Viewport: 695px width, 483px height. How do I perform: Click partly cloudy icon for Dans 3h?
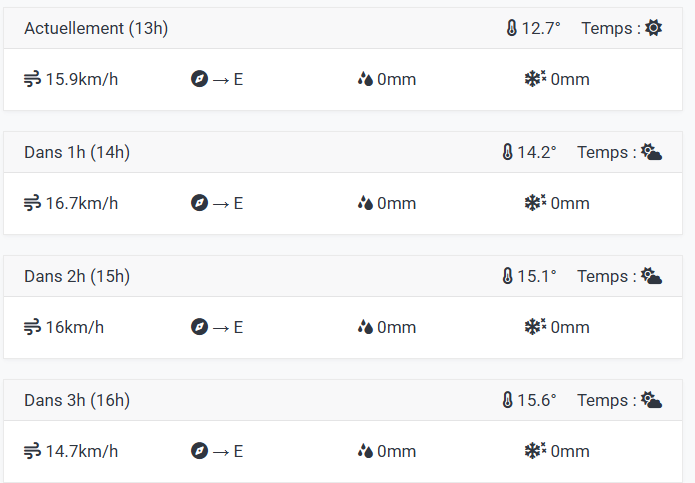click(x=652, y=400)
